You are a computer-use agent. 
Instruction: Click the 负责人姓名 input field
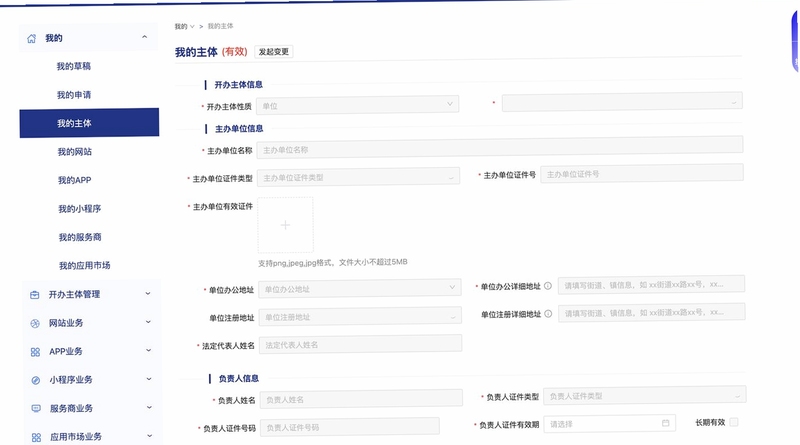pyautogui.click(x=361, y=399)
